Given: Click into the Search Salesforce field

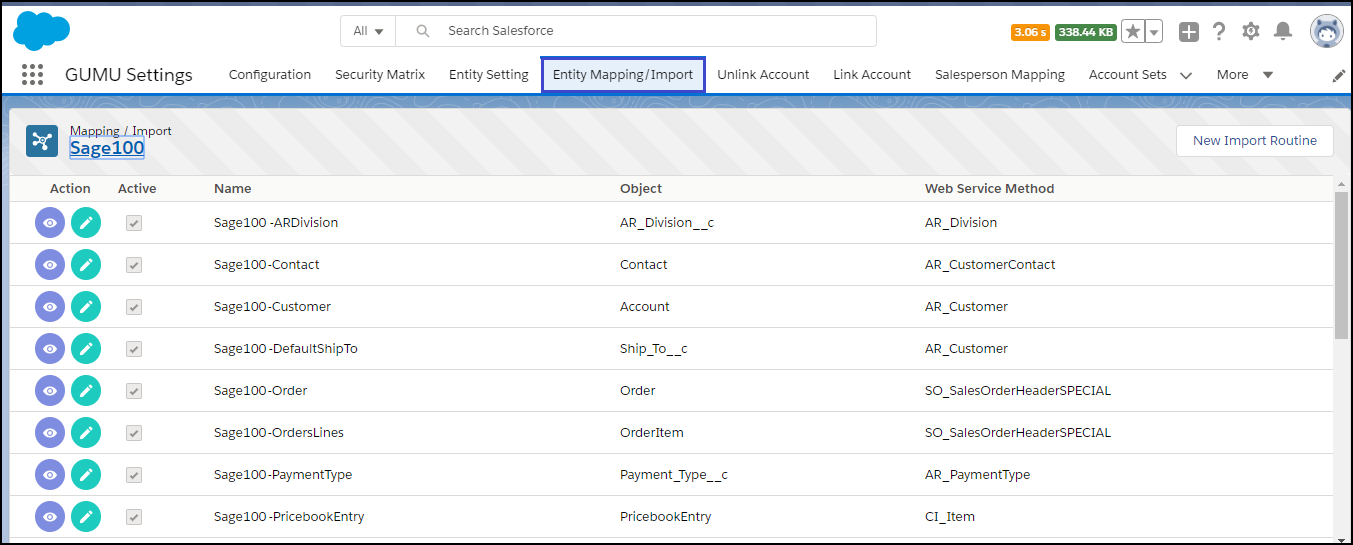Looking at the screenshot, I should [636, 31].
